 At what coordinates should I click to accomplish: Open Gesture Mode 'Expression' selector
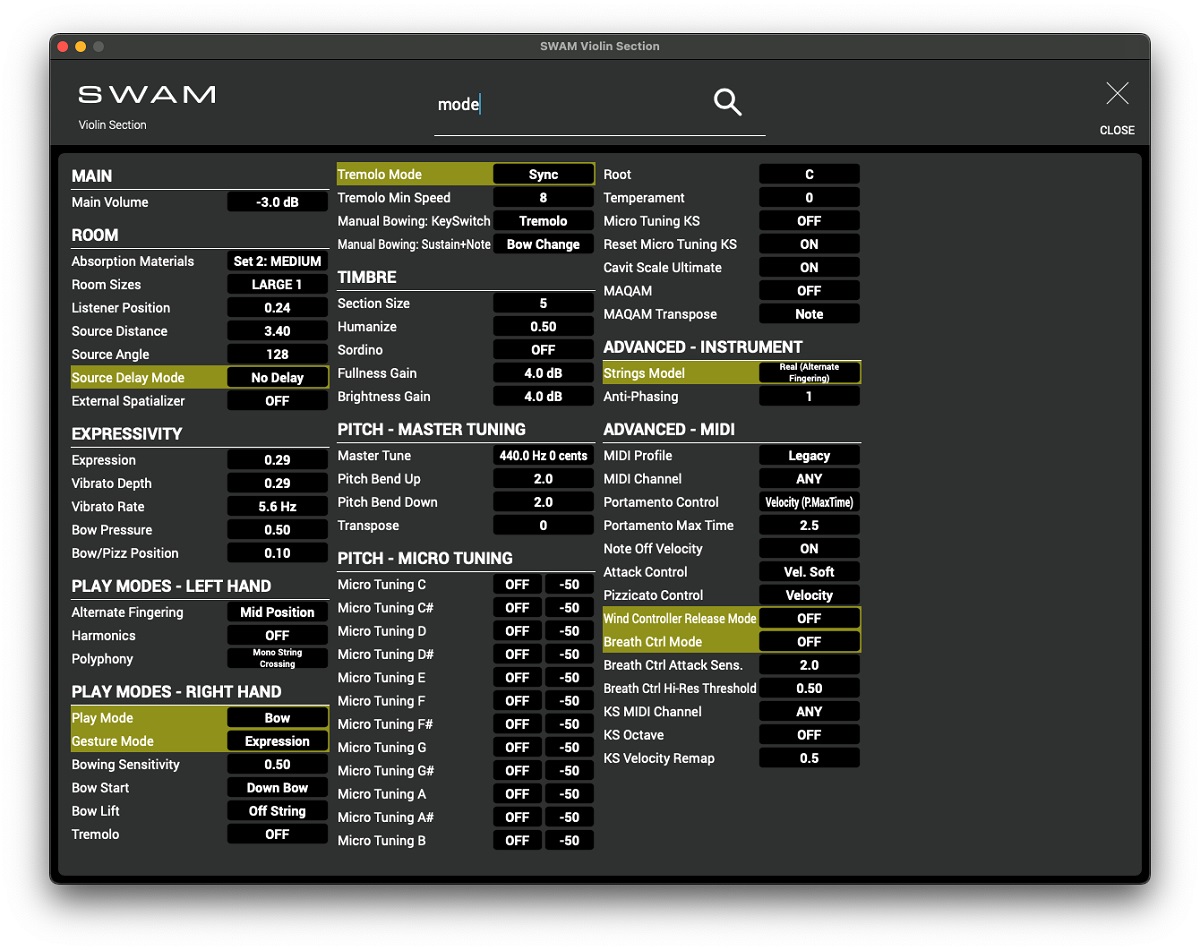point(277,741)
